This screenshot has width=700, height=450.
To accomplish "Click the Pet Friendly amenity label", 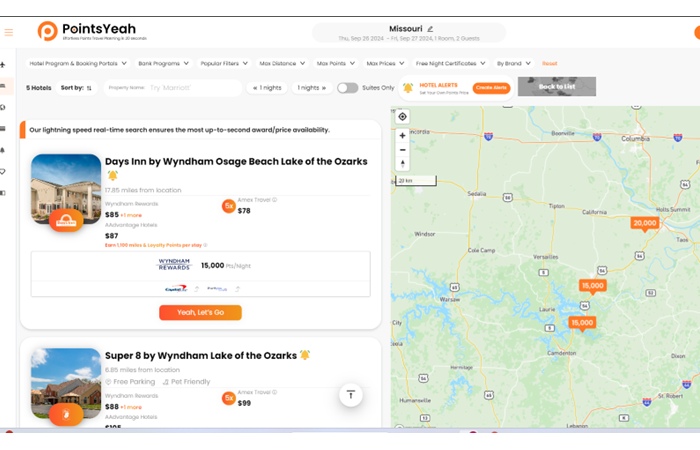I will pyautogui.click(x=187, y=382).
